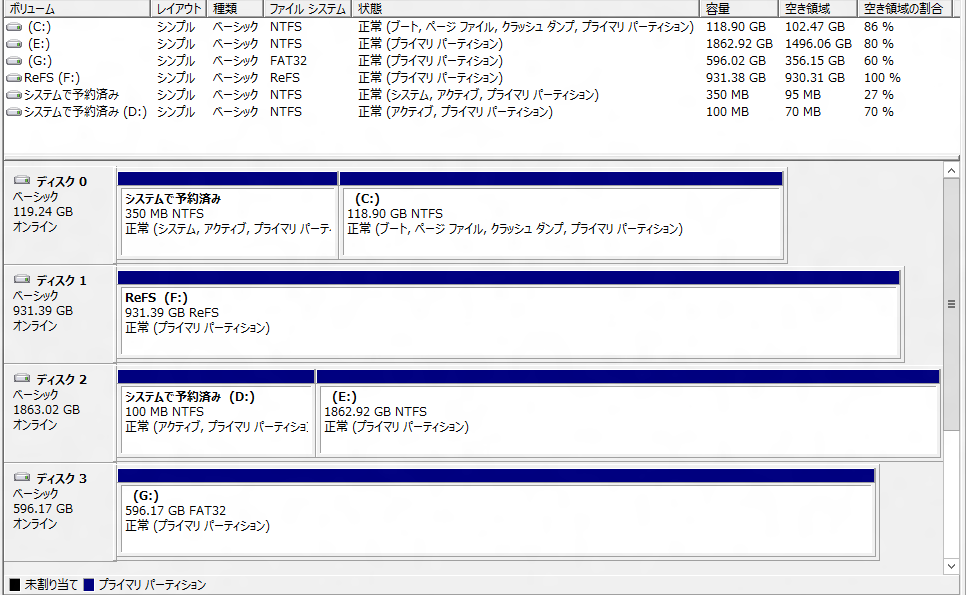Screen dimensions: 966x595
Task: Select the 931.39 GB ReFS (F:) partition block
Action: [x=508, y=320]
